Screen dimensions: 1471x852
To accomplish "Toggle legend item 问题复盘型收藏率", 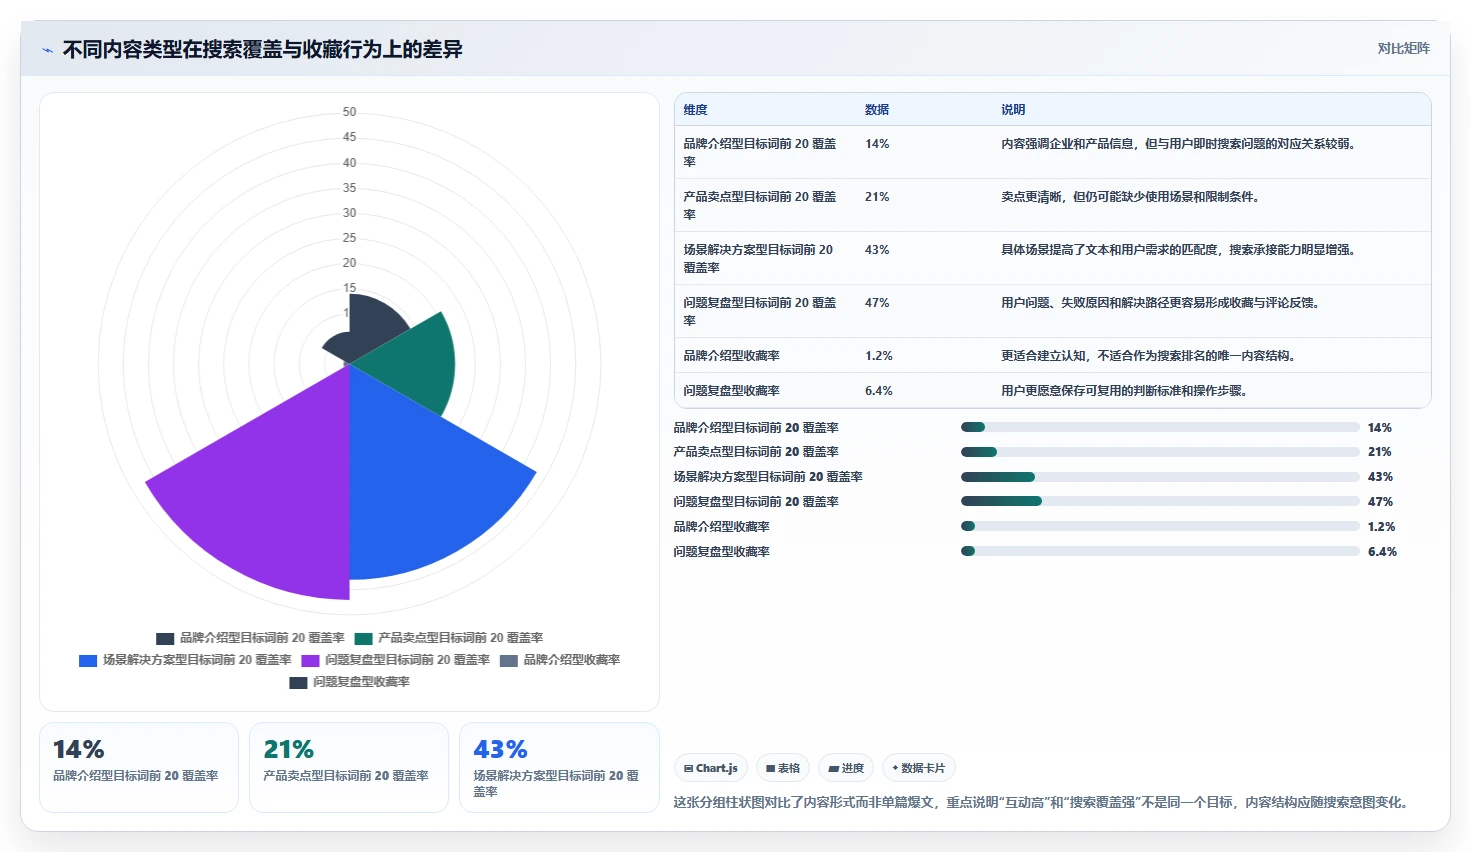I will click(x=350, y=682).
